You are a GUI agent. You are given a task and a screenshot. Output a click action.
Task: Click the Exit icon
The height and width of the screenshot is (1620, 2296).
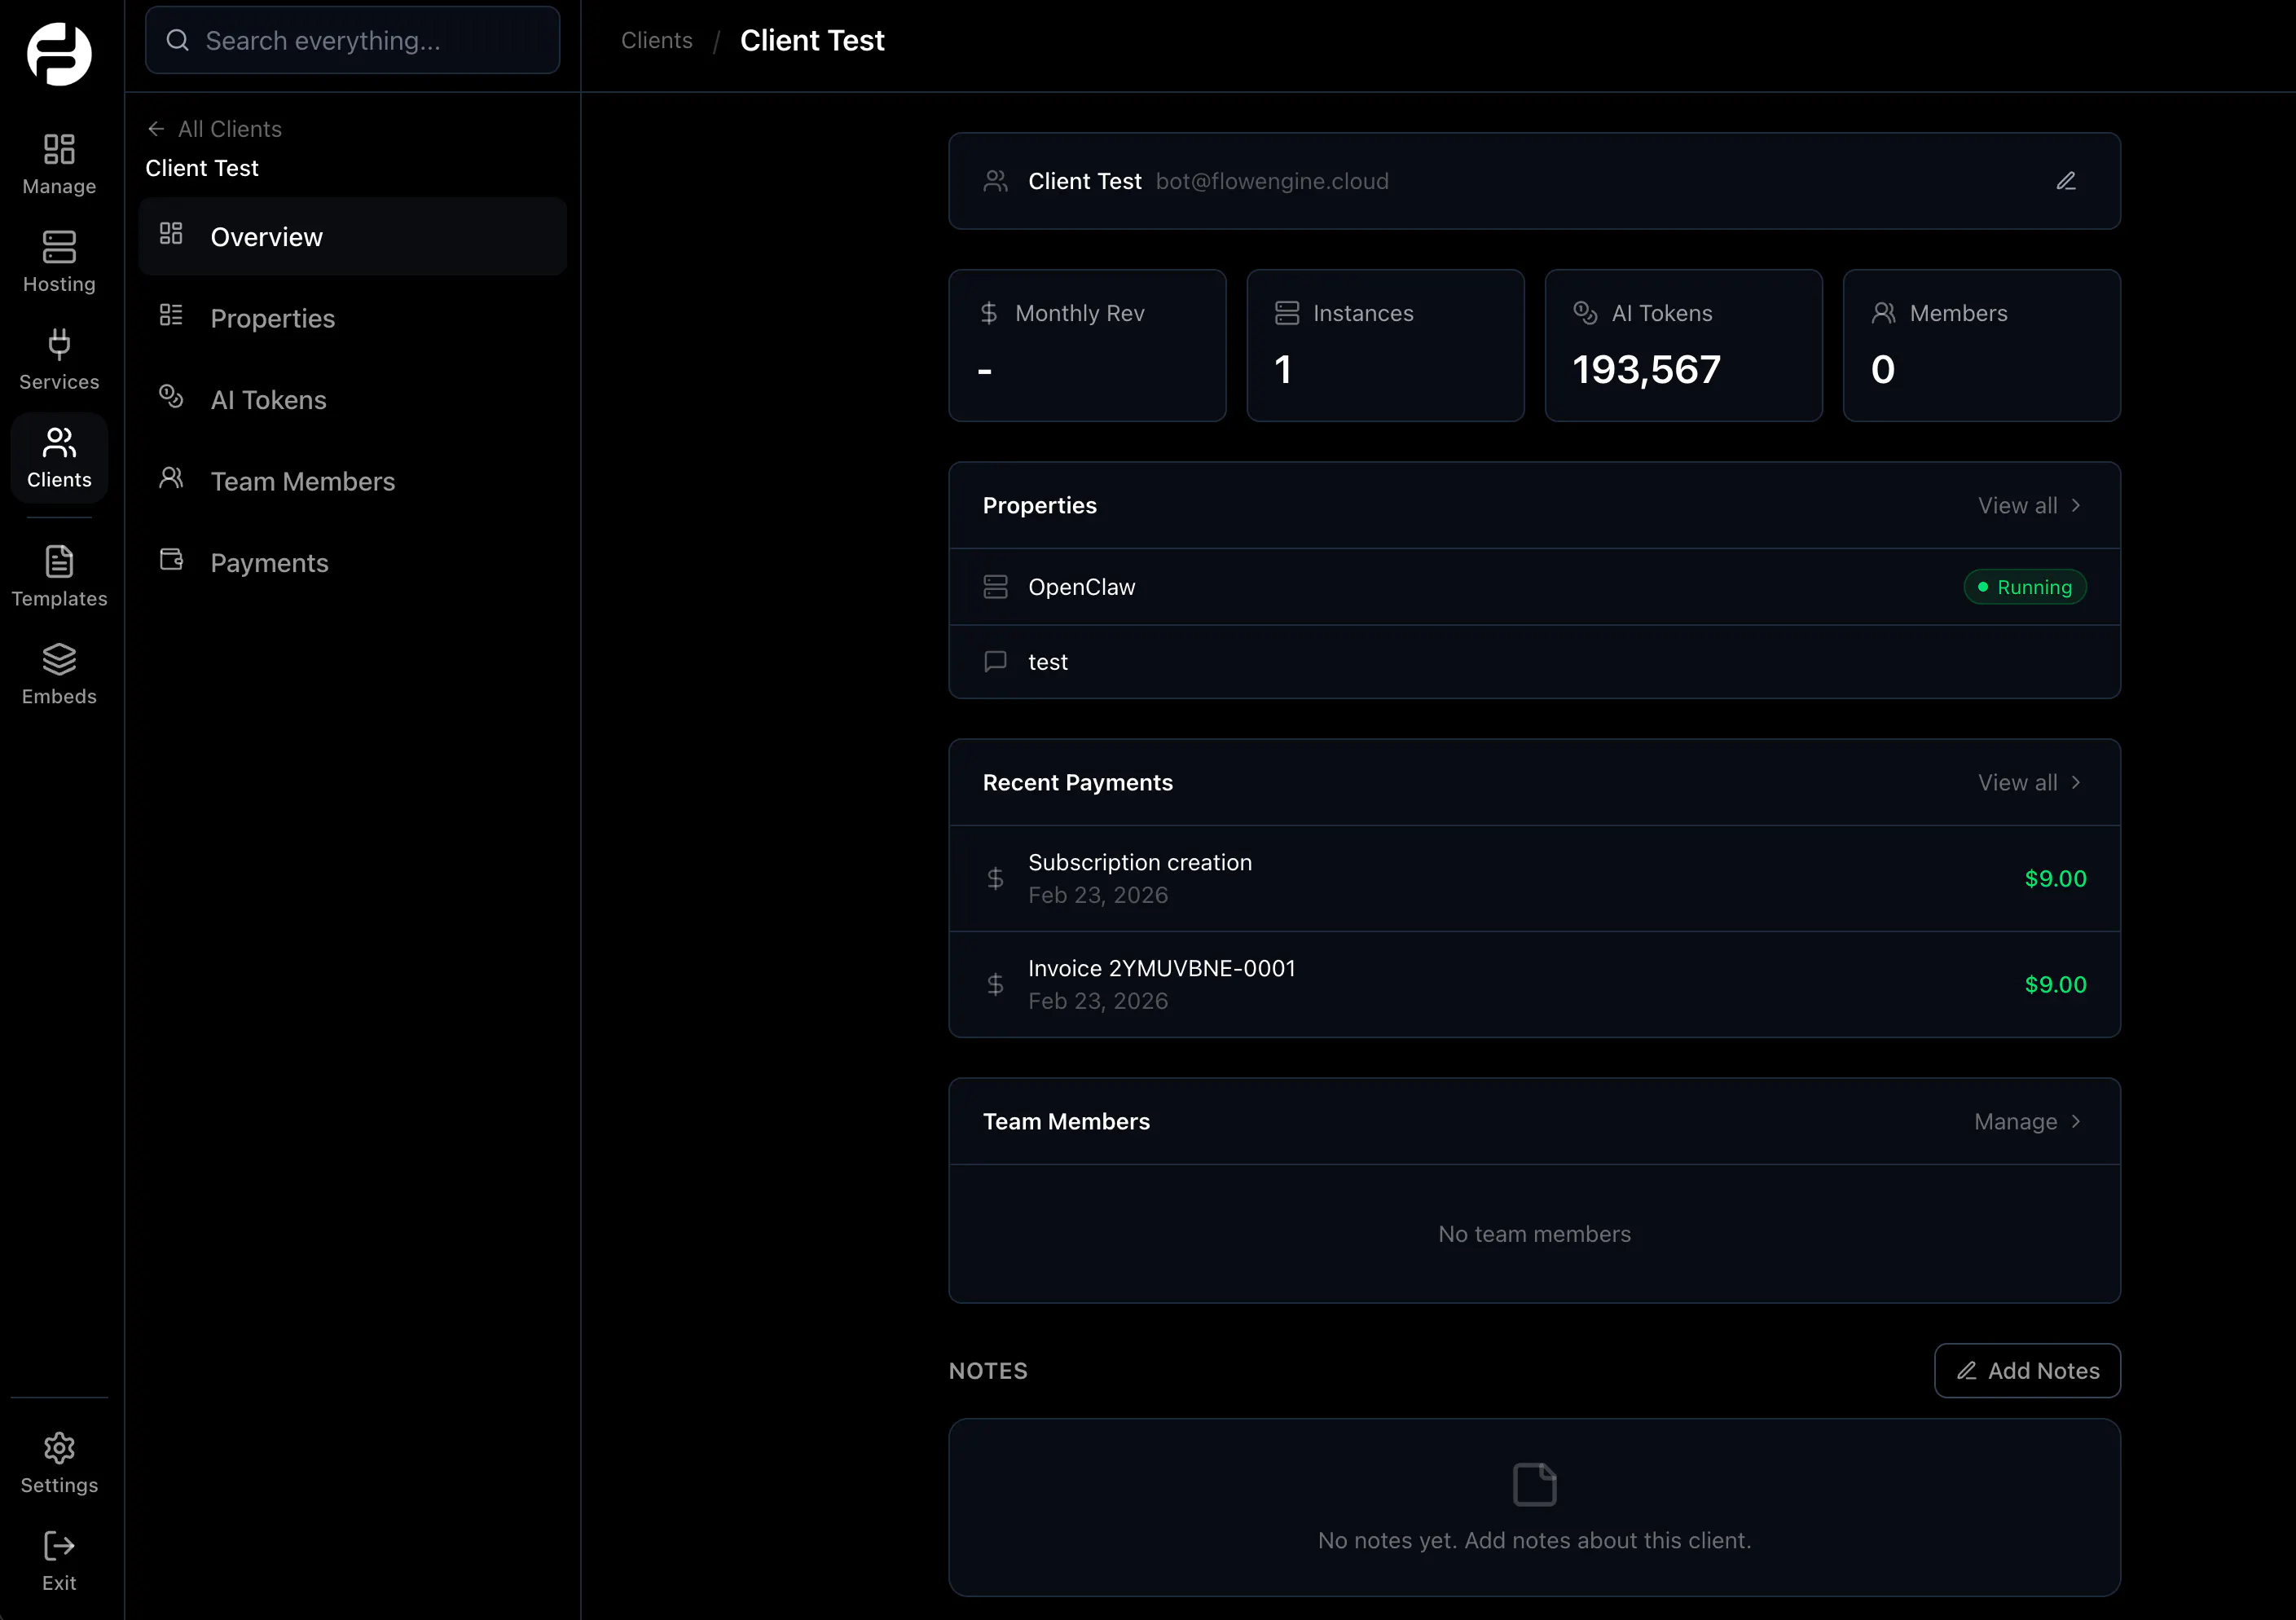pyautogui.click(x=59, y=1546)
